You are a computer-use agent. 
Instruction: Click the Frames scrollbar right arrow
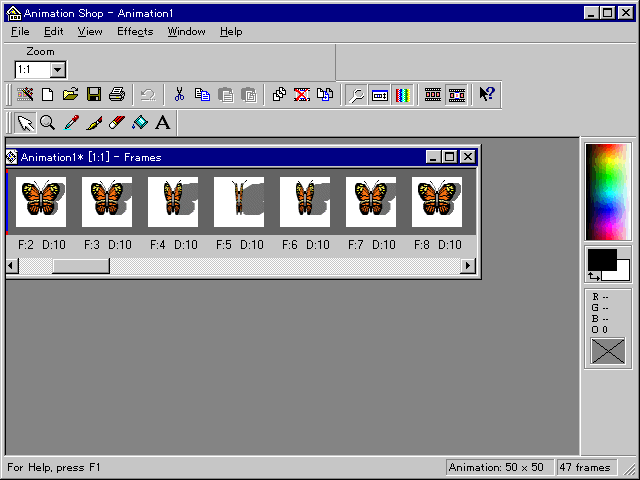coord(468,266)
